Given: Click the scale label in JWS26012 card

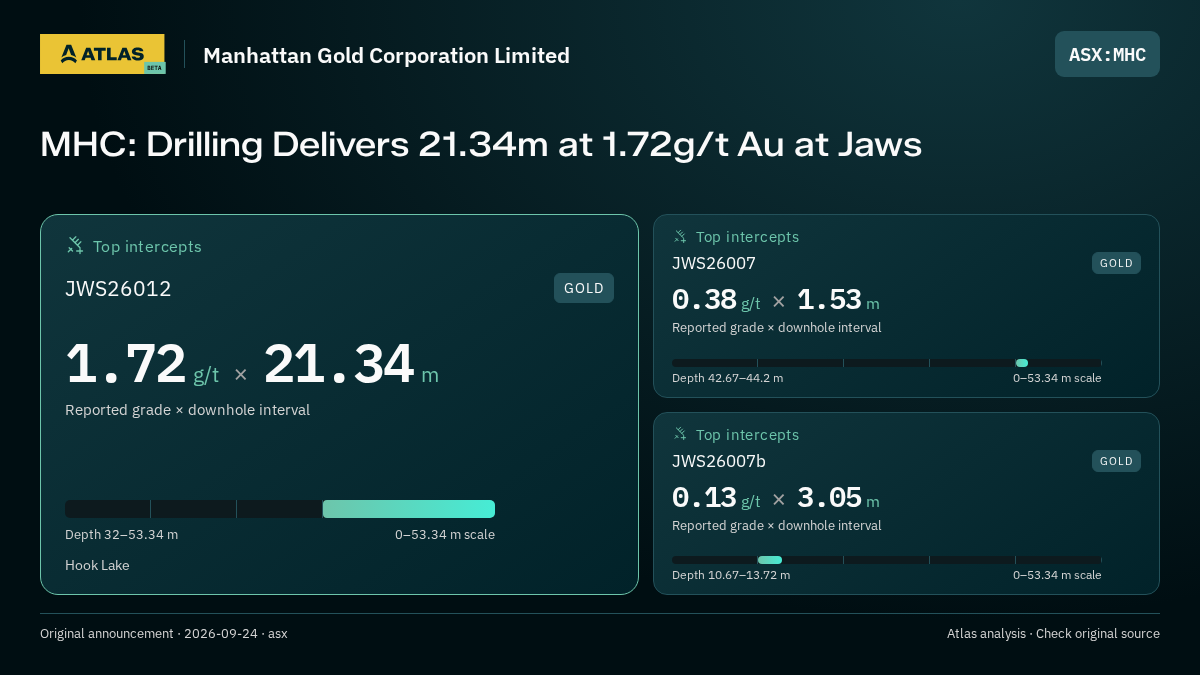Looking at the screenshot, I should point(445,534).
